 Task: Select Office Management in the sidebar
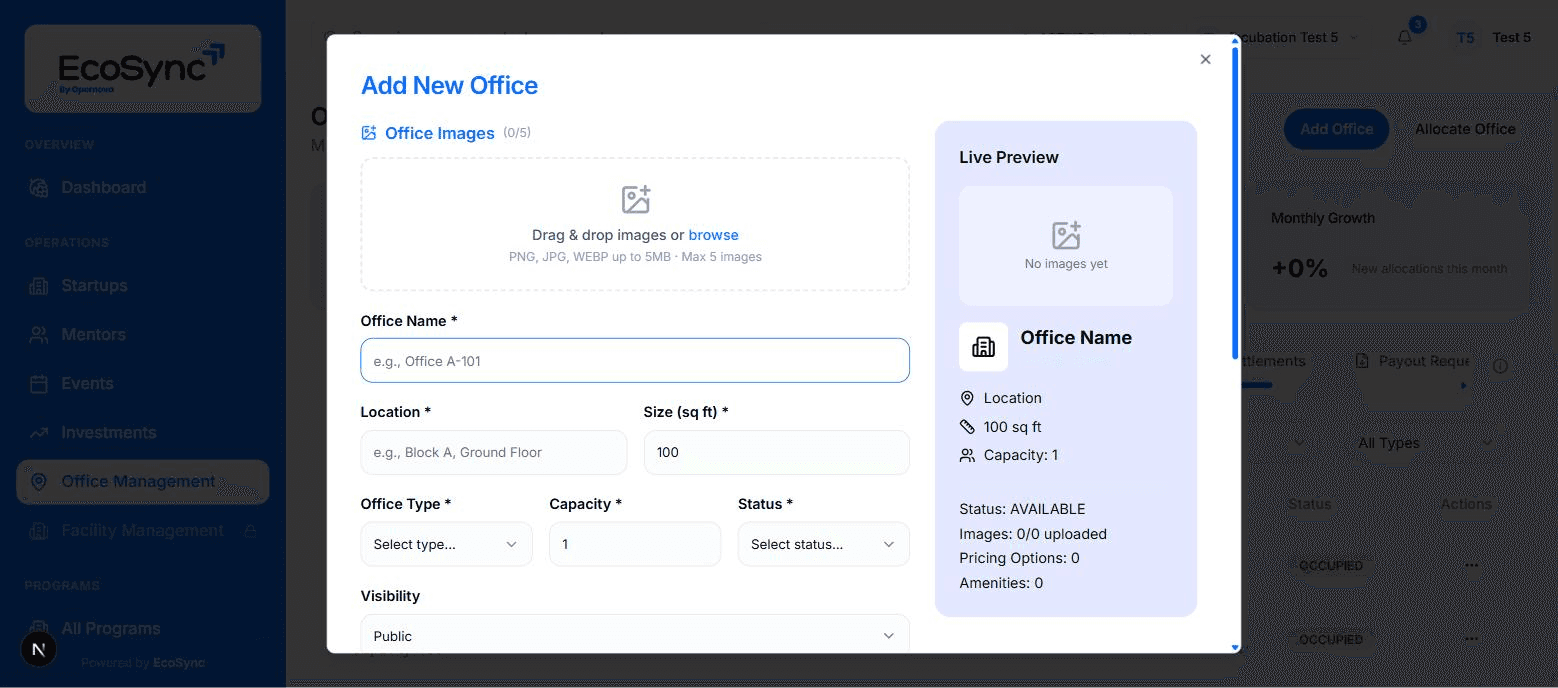(143, 481)
